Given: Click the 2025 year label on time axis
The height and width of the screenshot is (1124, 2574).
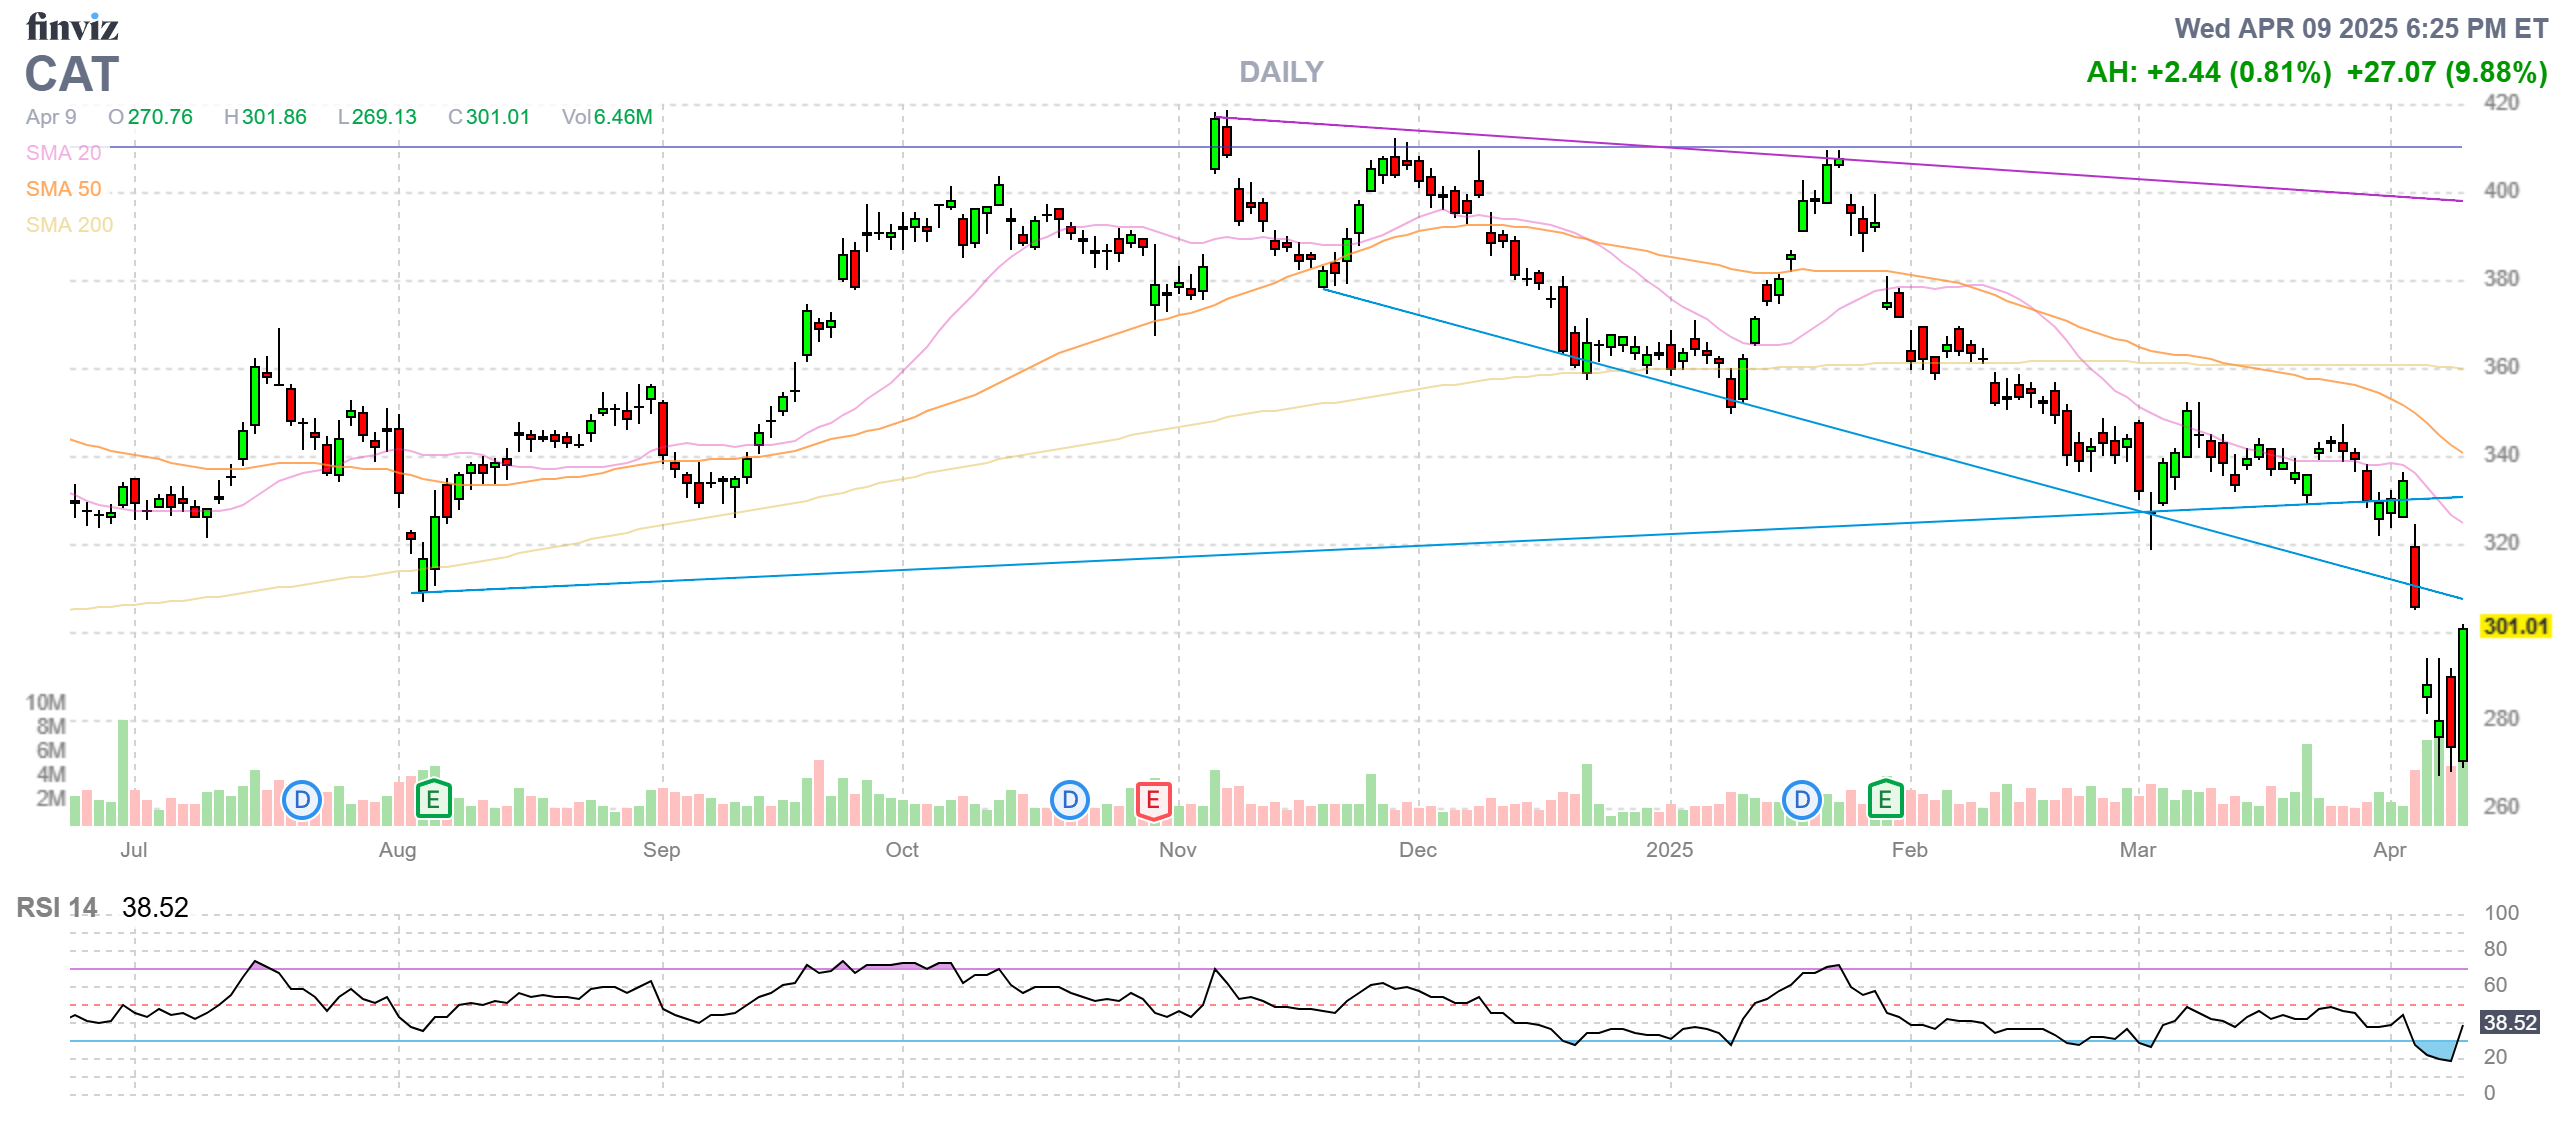Looking at the screenshot, I should (x=1669, y=850).
